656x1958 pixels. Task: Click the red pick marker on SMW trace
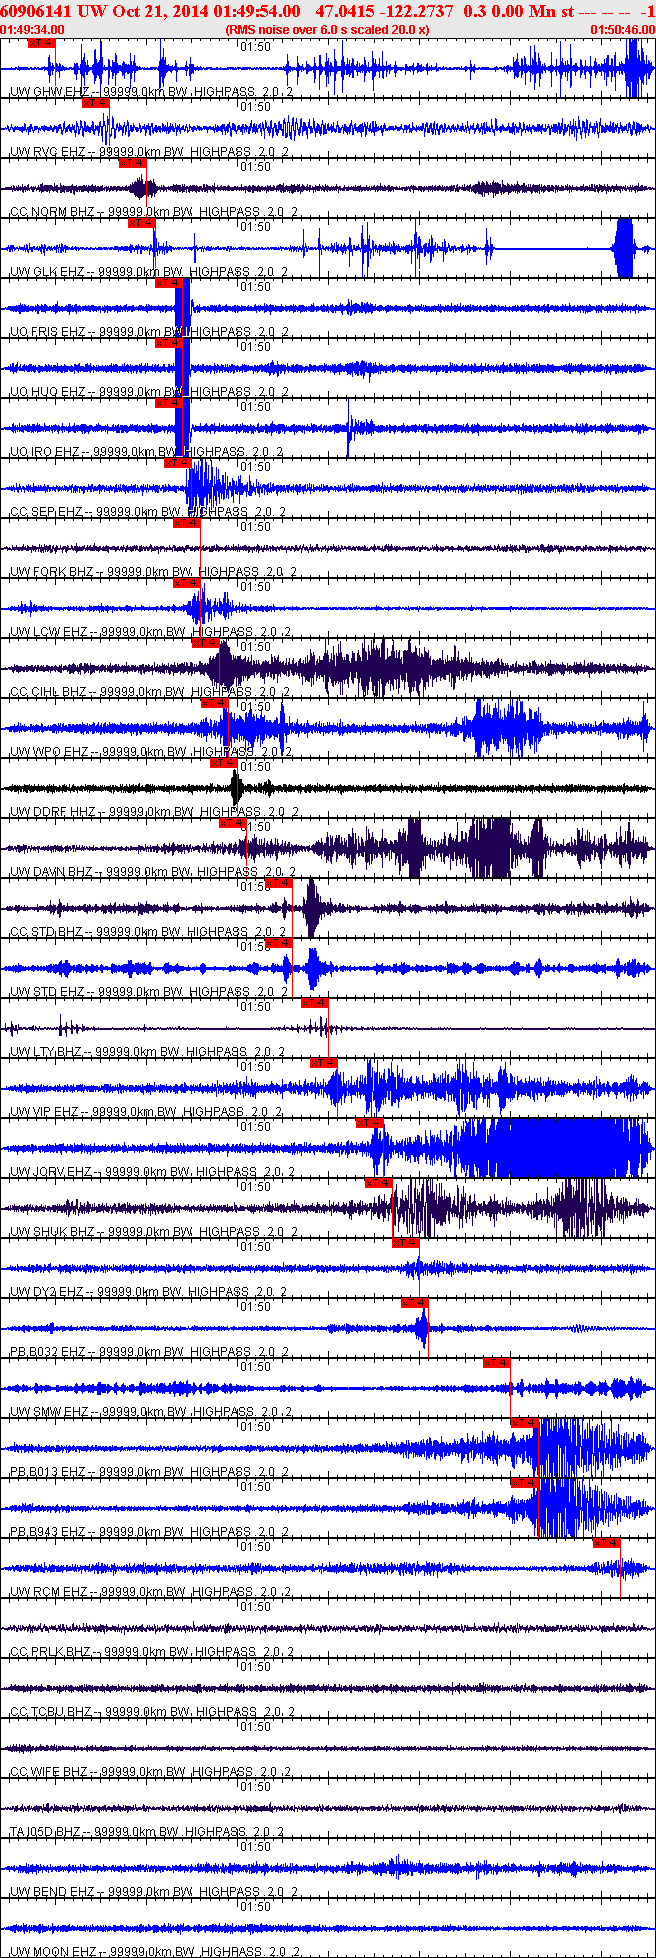[496, 1363]
